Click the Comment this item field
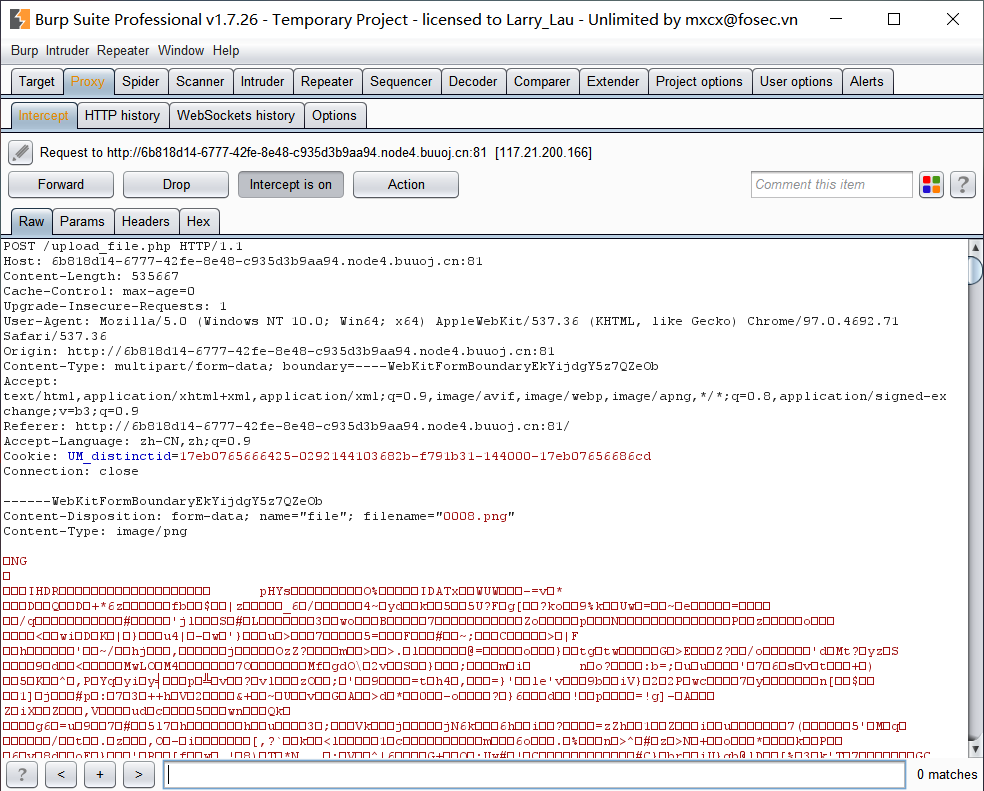Viewport: 984px width, 791px height. [831, 184]
